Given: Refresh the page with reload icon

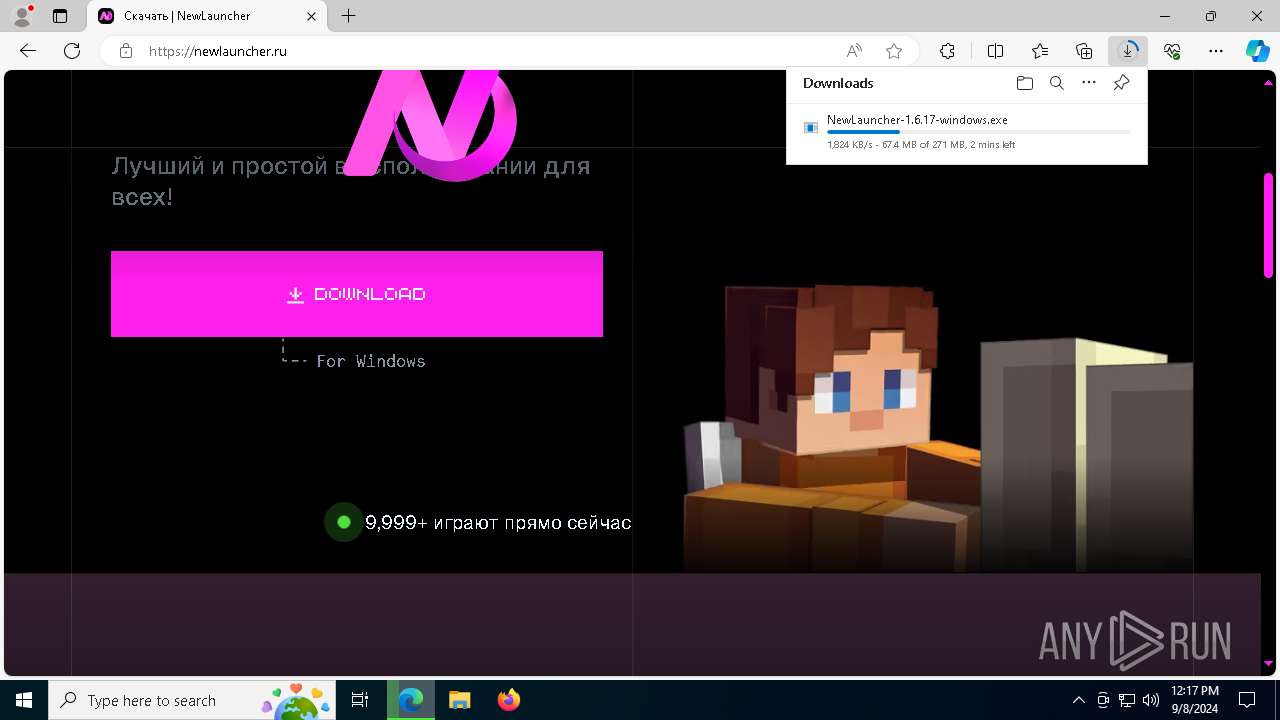Looking at the screenshot, I should pos(72,51).
